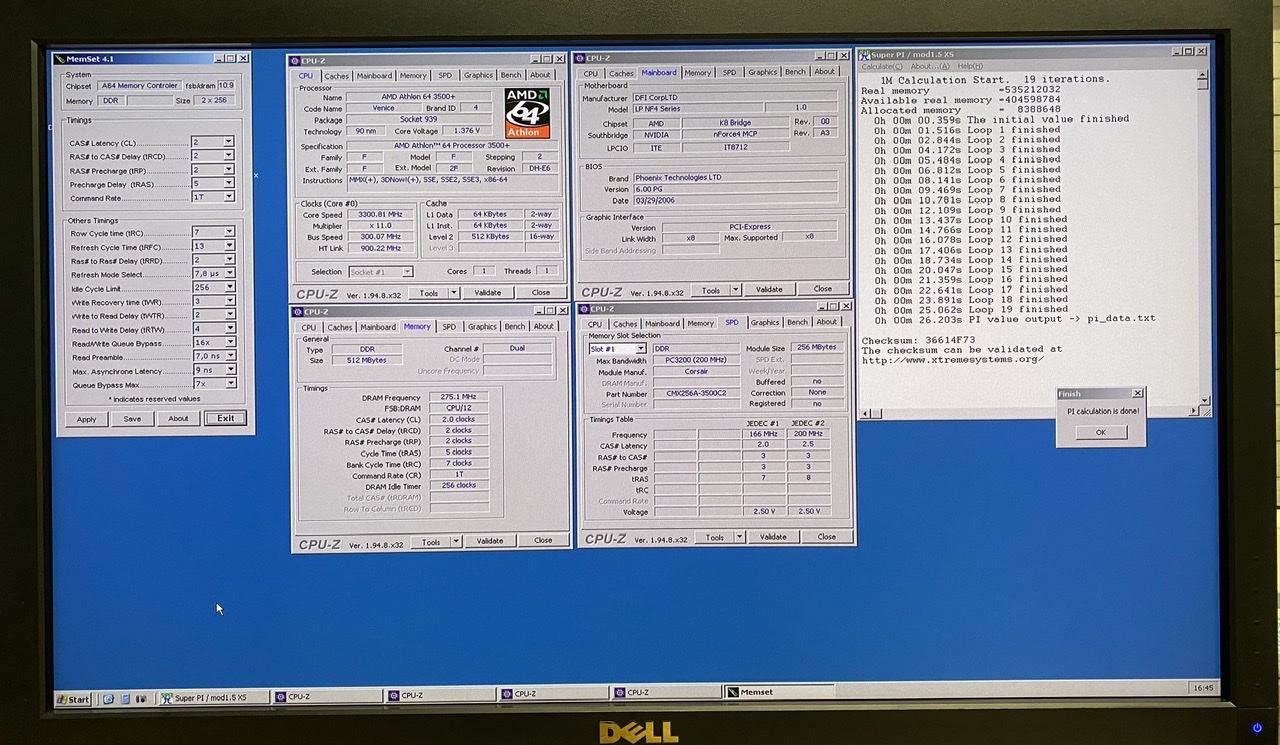Open the Bench tab in CPU-Z Mainboard window
This screenshot has width=1280, height=745.
point(795,72)
